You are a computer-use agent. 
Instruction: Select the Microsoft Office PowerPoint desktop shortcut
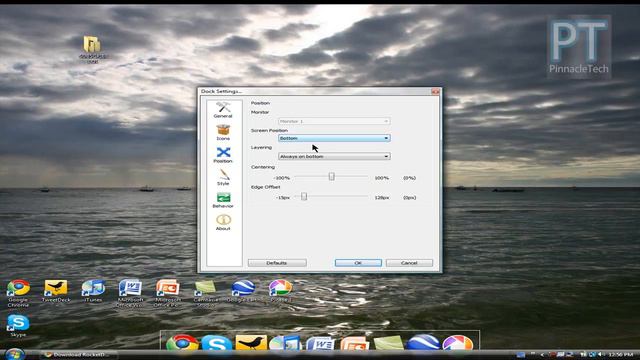tap(167, 293)
